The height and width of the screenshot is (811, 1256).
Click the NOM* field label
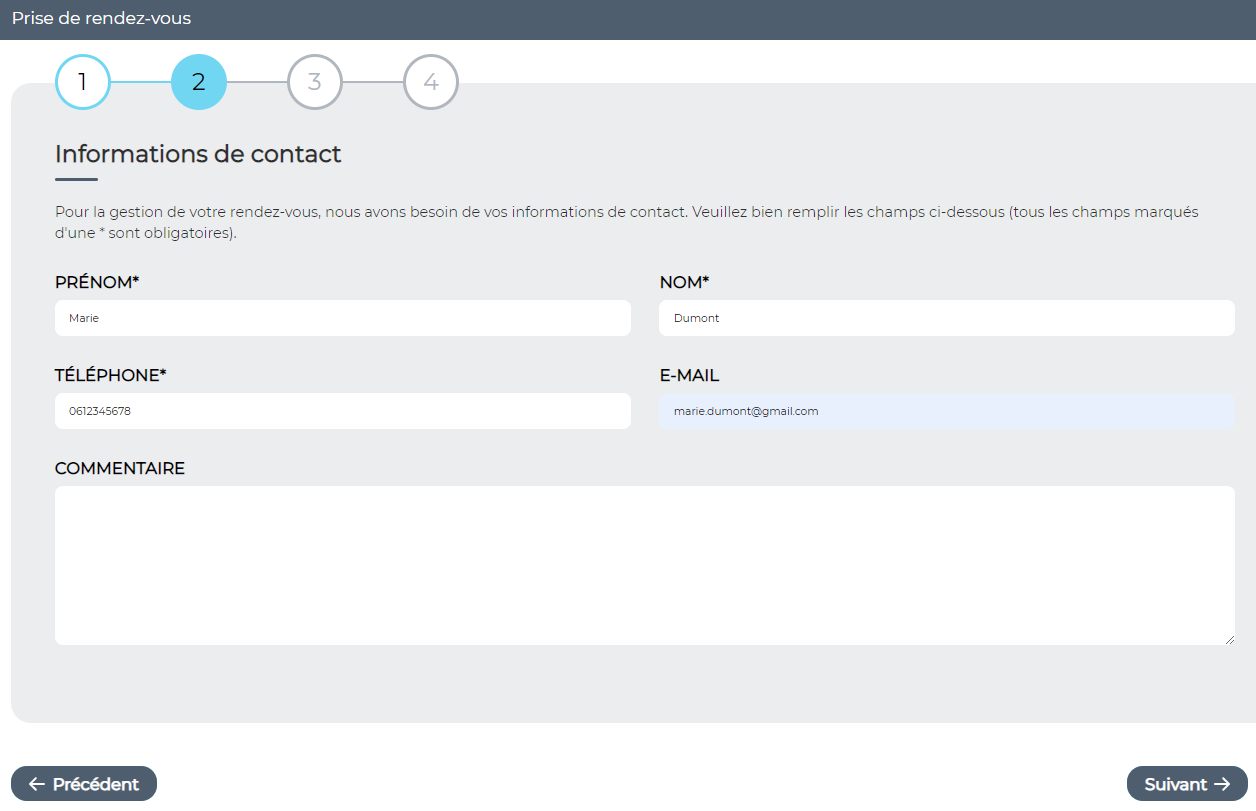684,283
